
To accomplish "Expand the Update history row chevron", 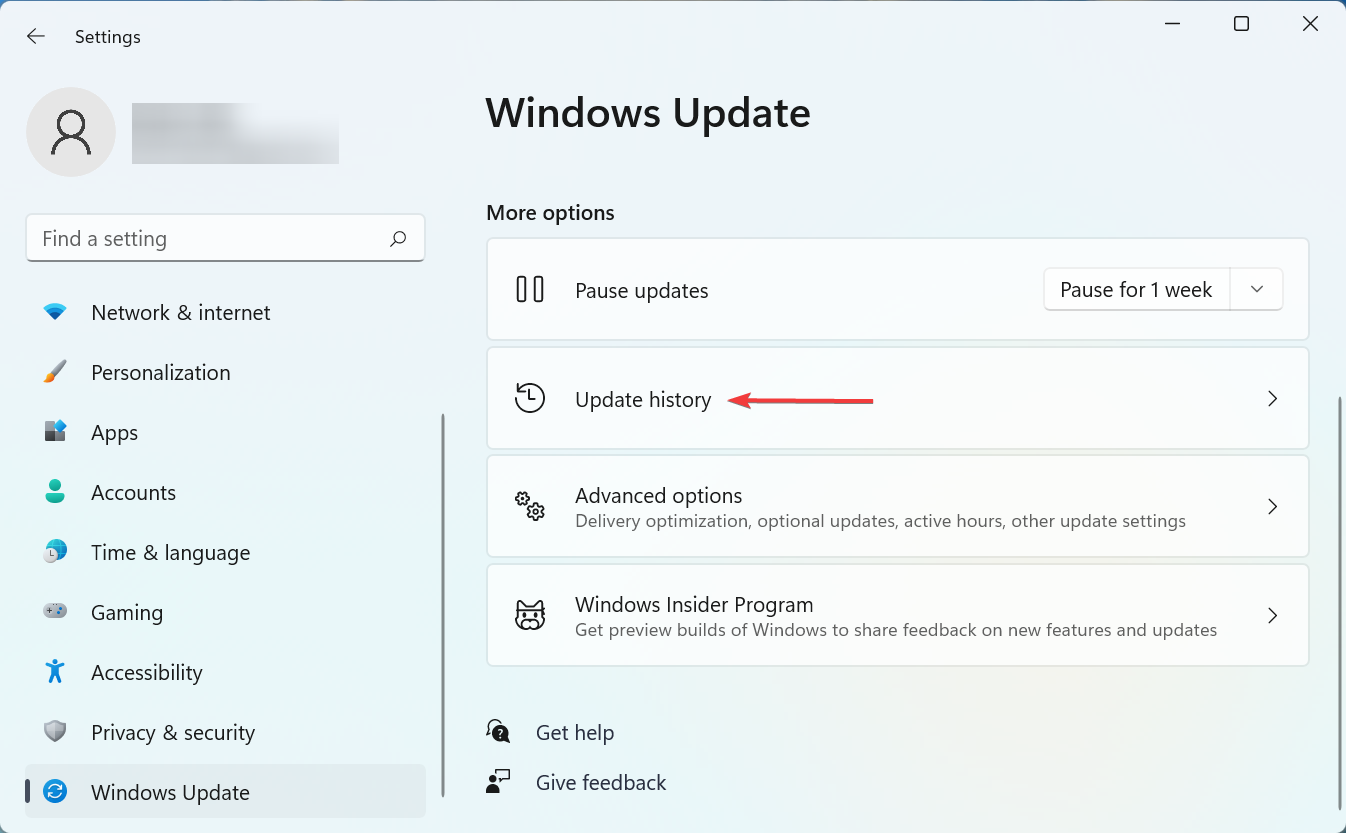I will click(1272, 398).
